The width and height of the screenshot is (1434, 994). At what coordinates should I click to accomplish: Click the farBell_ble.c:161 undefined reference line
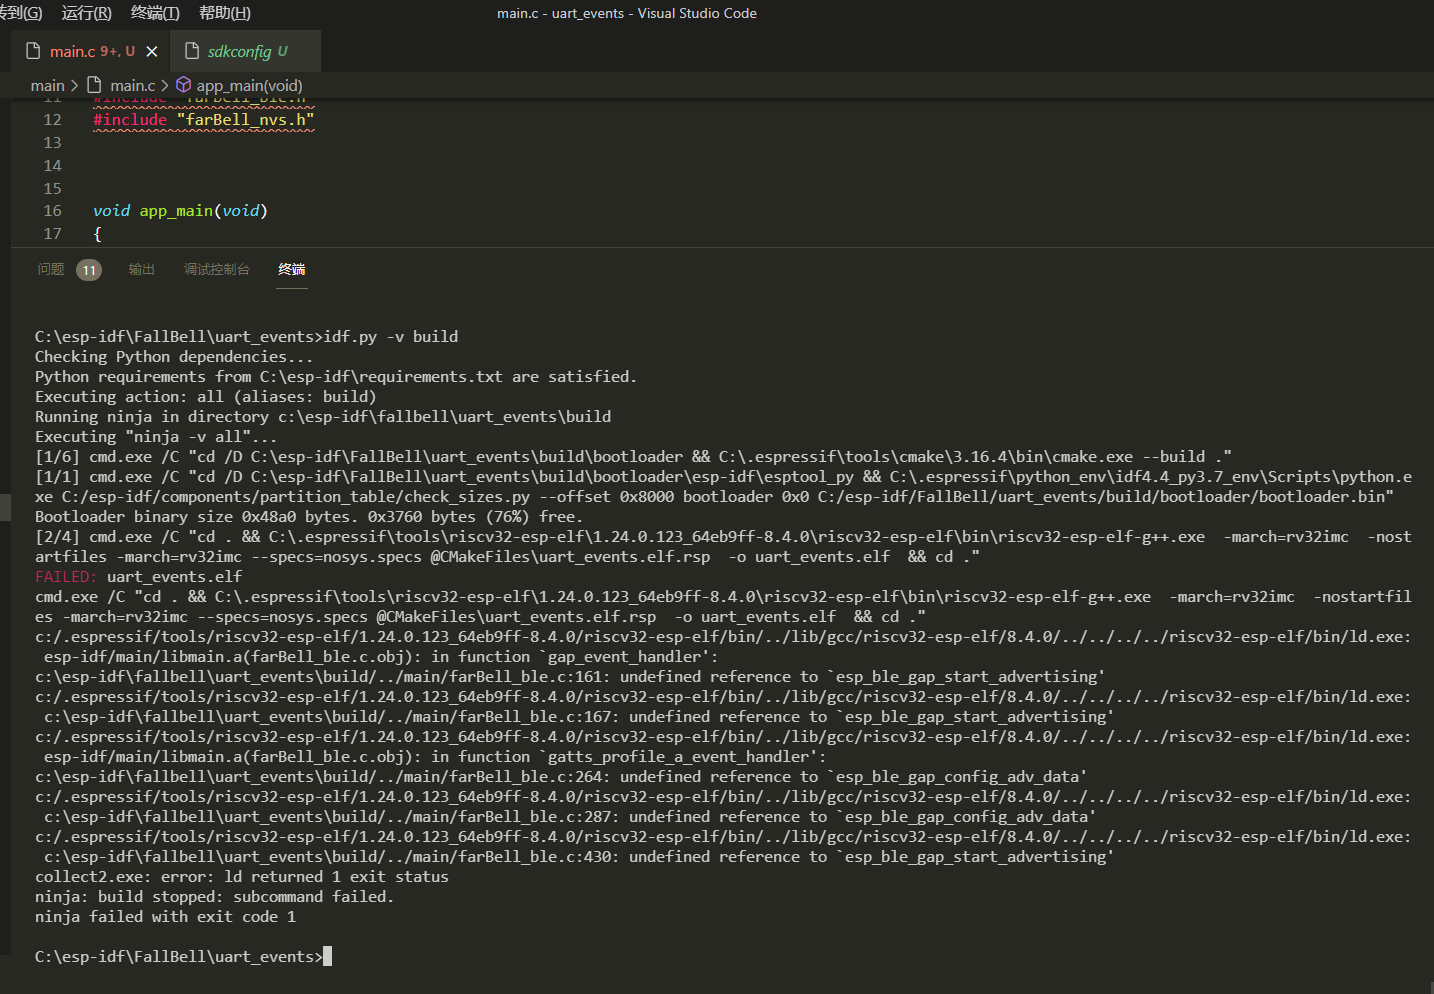(570, 677)
